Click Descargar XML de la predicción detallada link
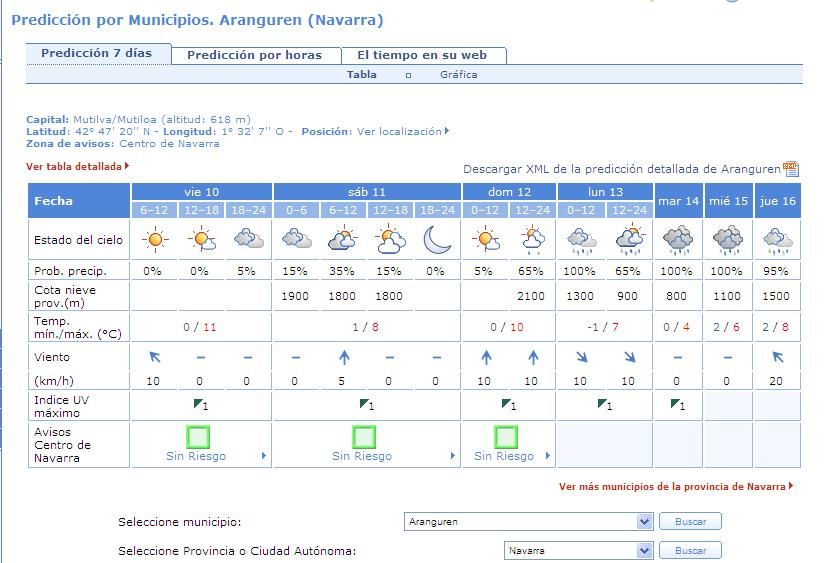The image size is (833, 563). coord(622,169)
